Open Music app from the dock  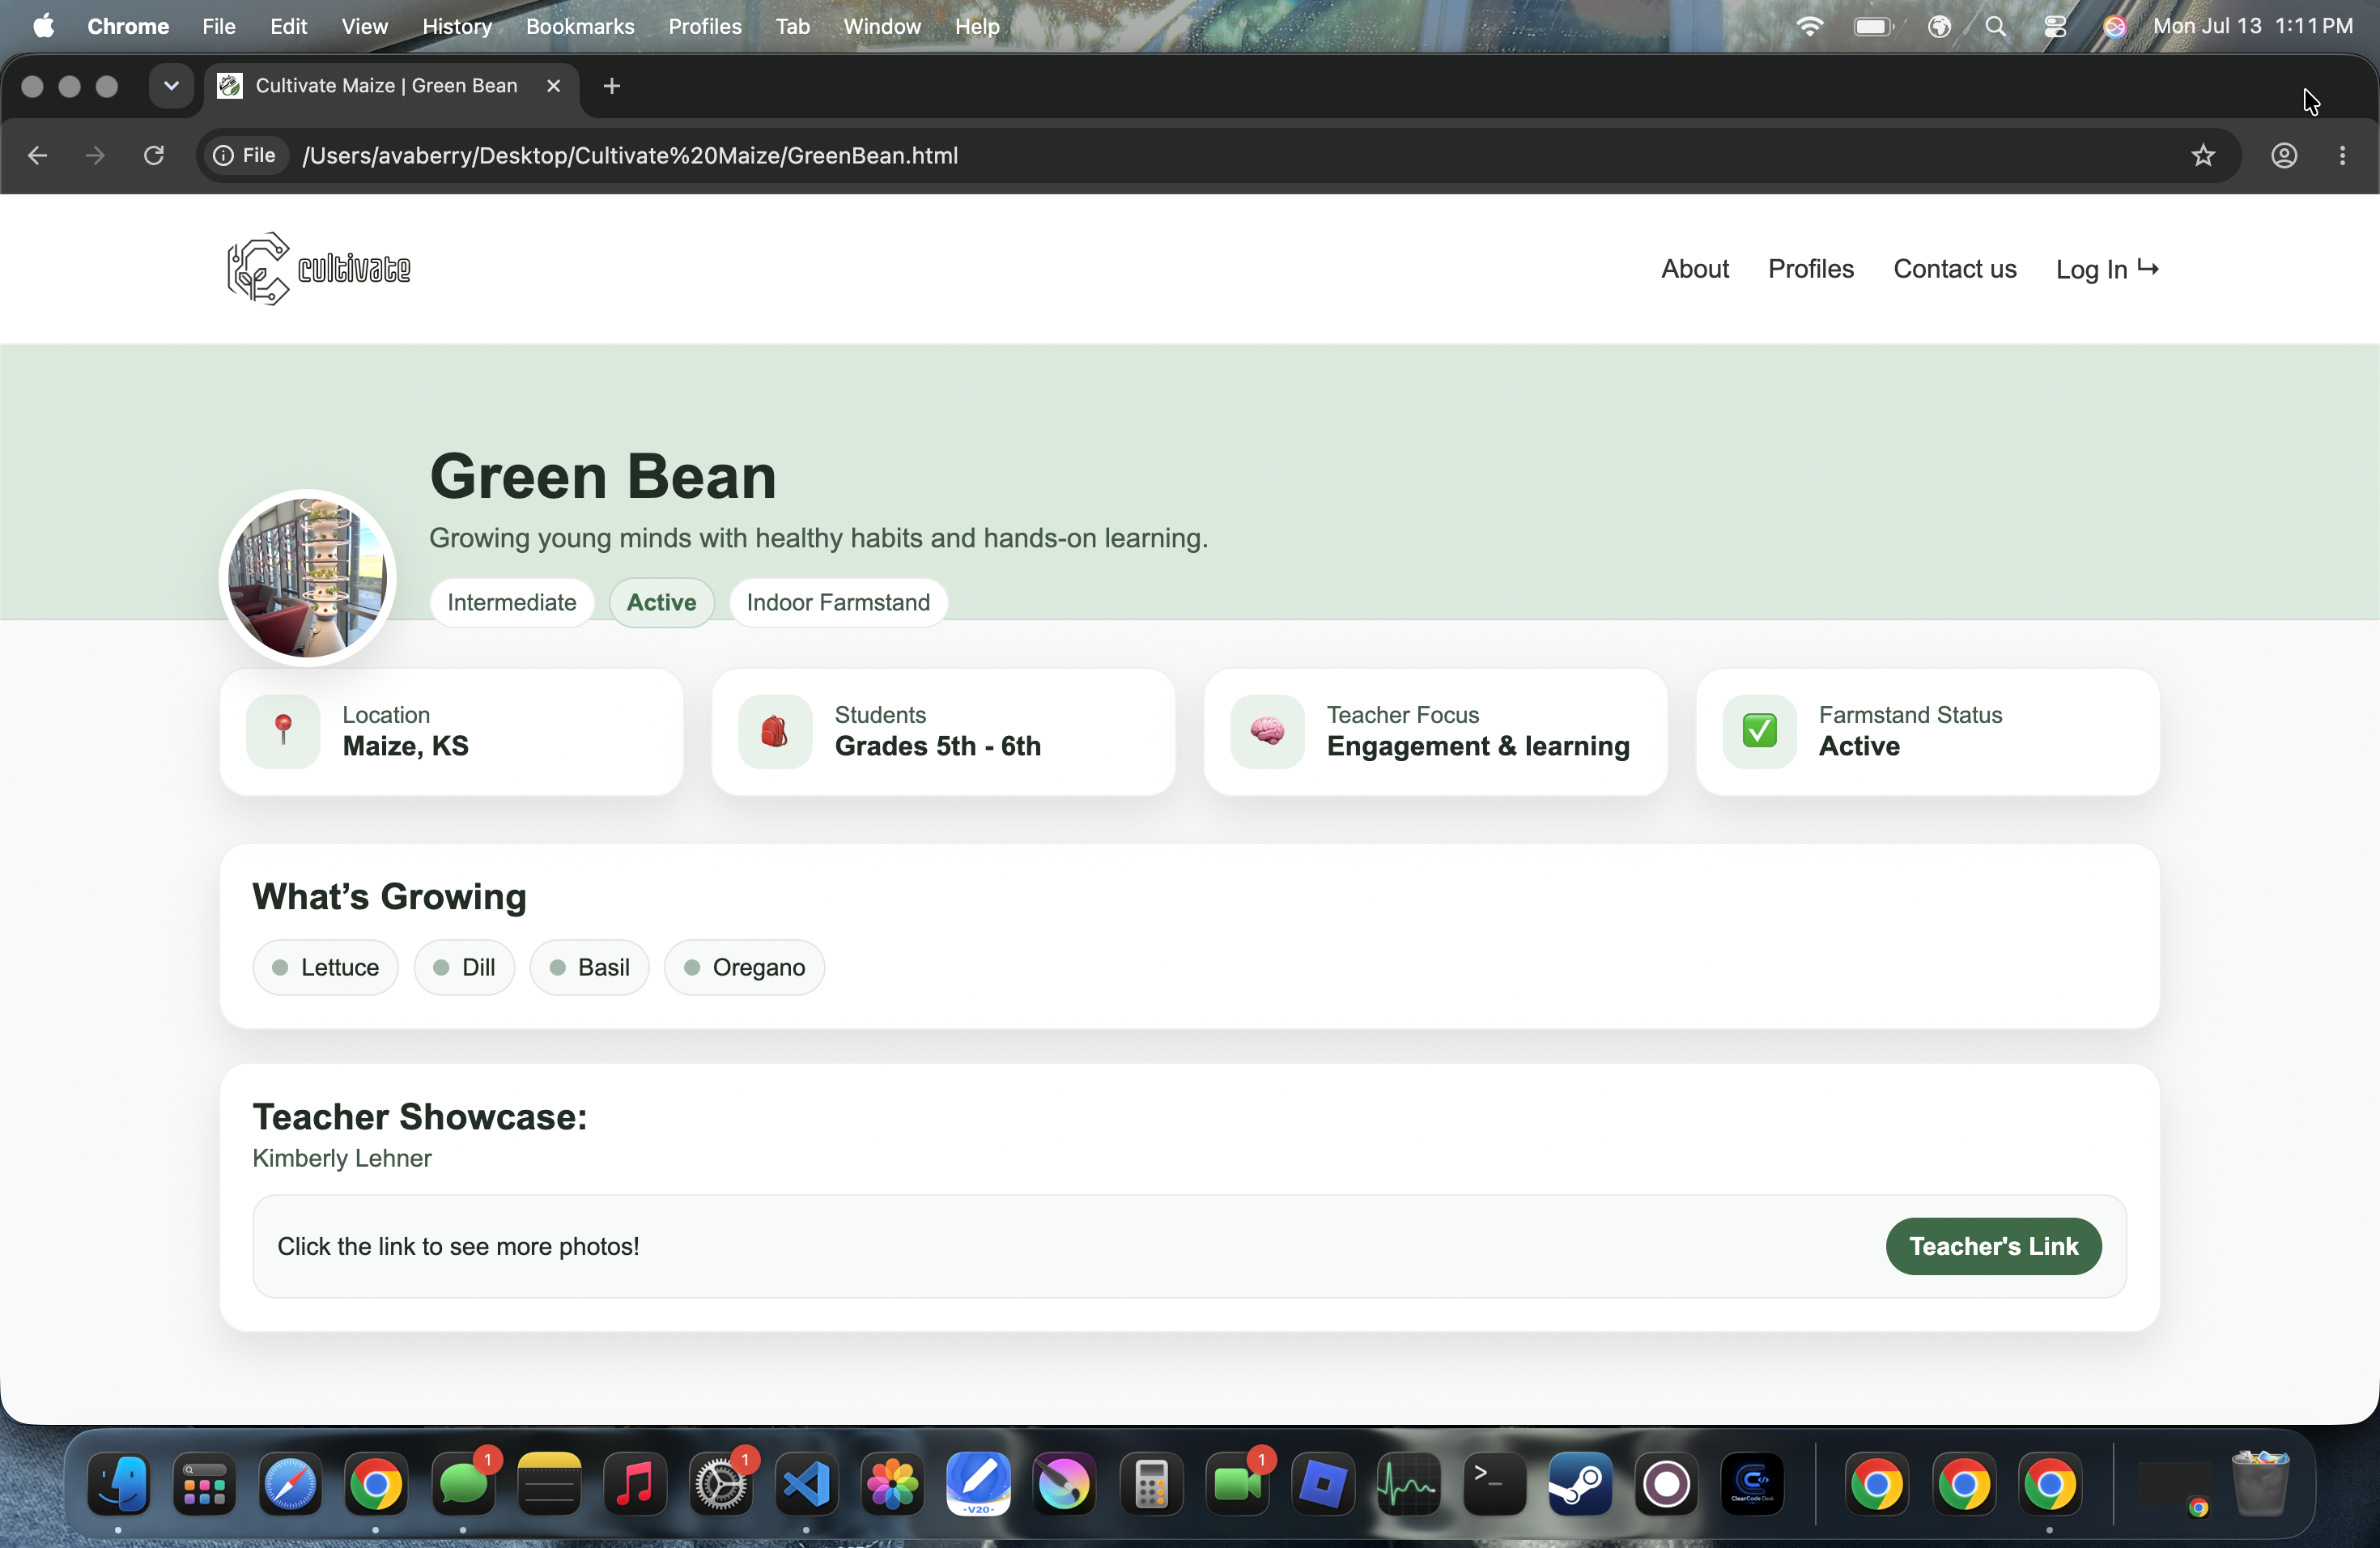tap(635, 1484)
